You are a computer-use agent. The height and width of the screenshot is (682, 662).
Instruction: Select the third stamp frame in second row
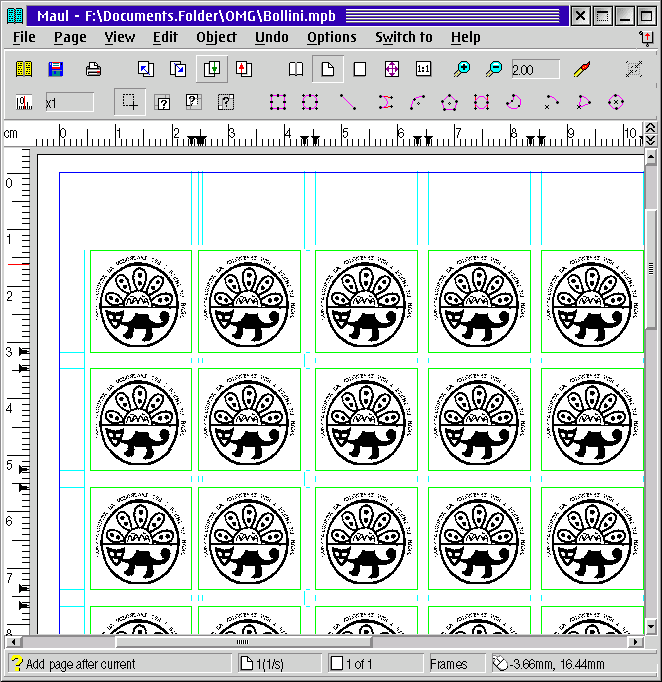366,419
